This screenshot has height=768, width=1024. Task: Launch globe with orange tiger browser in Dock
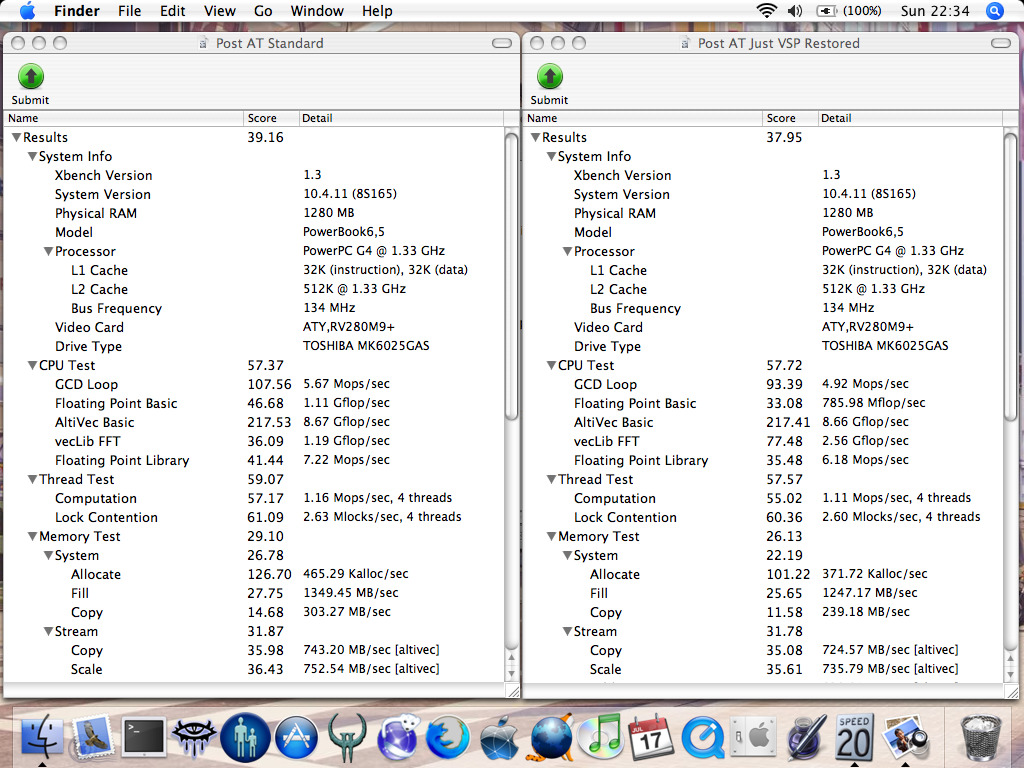(551, 738)
